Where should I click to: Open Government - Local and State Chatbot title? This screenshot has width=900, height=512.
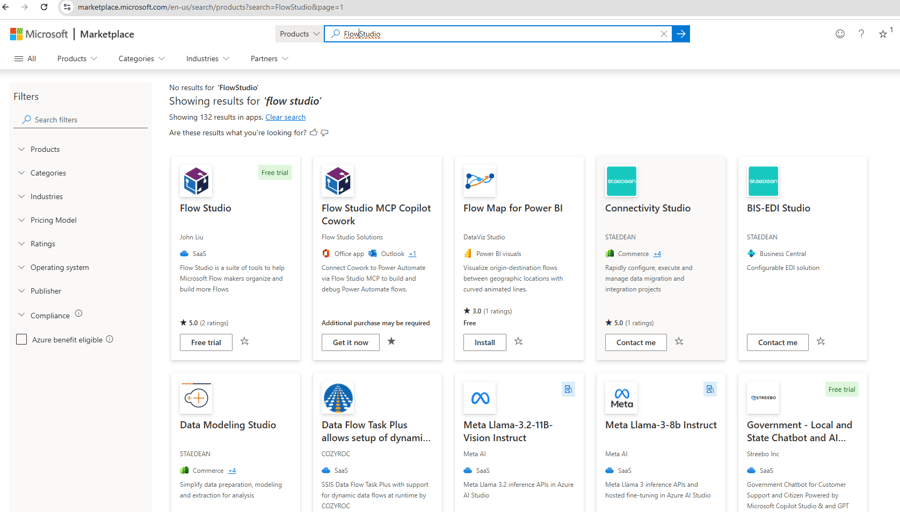coord(799,431)
